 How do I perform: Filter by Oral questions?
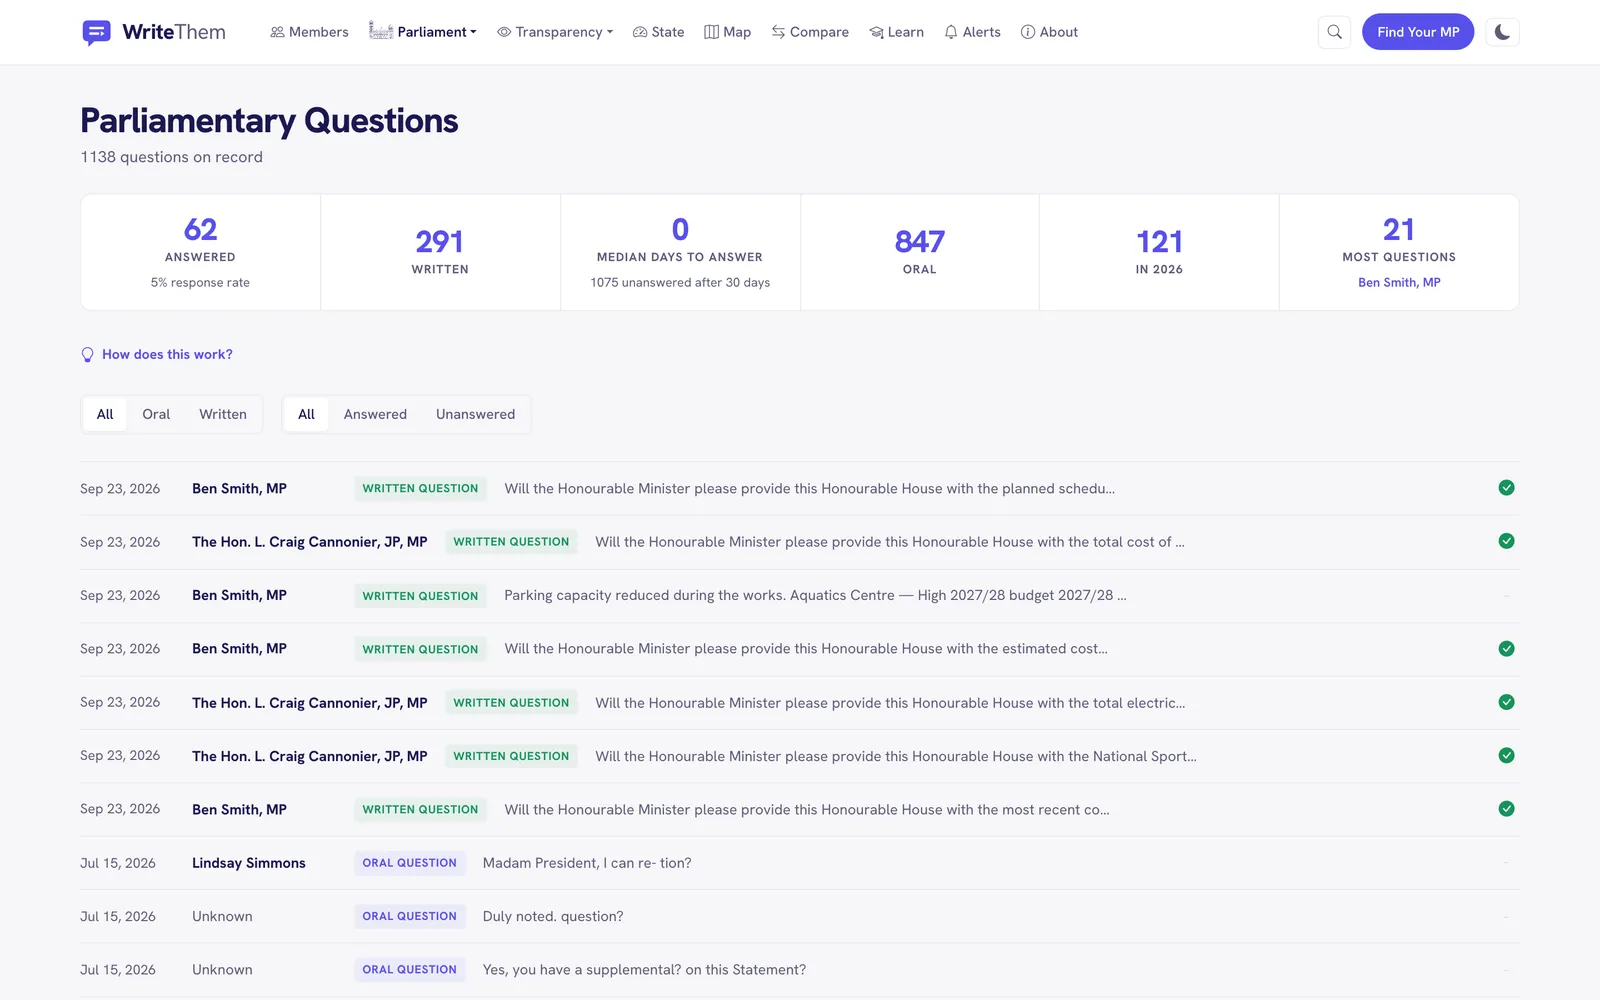156,414
